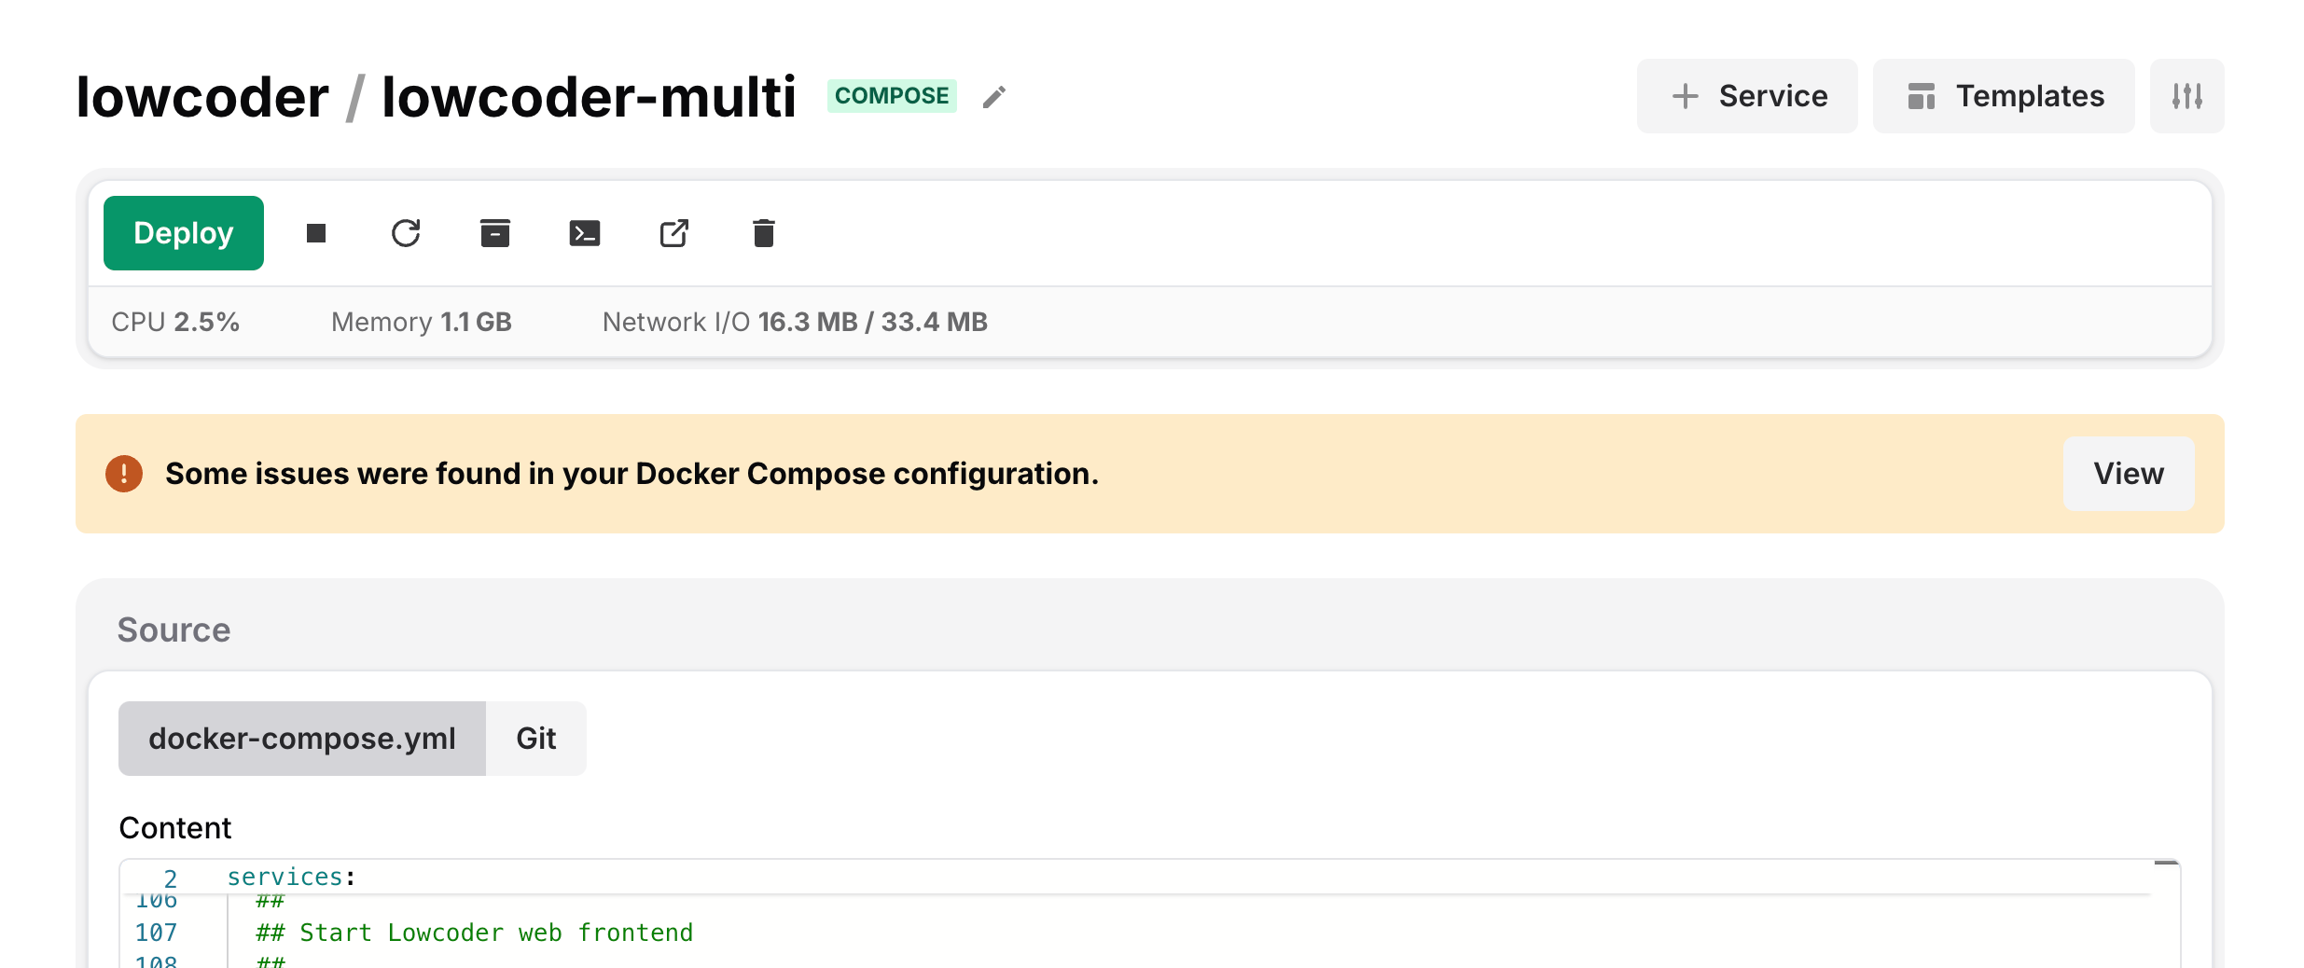
Task: Click the lowcoder project breadcrumb link
Action: pyautogui.click(x=202, y=97)
